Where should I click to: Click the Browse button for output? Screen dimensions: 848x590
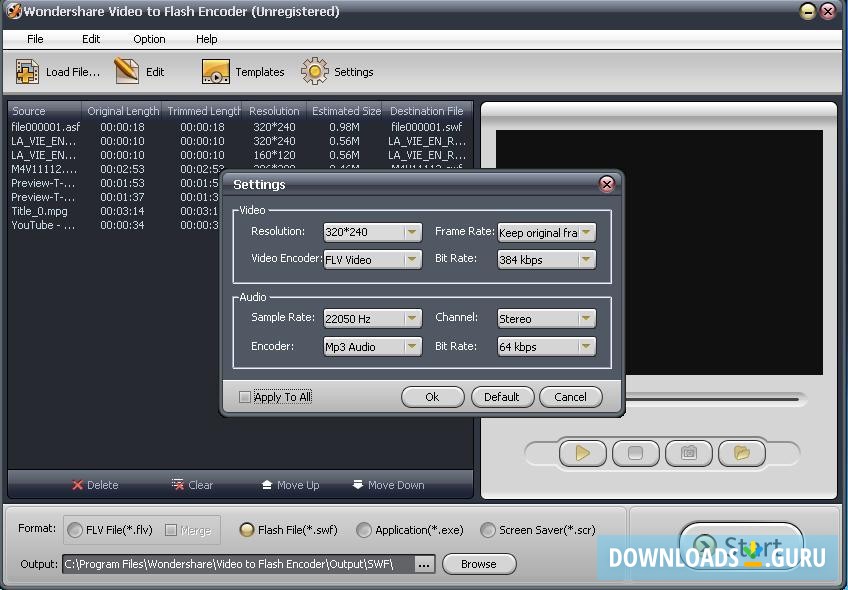479,564
